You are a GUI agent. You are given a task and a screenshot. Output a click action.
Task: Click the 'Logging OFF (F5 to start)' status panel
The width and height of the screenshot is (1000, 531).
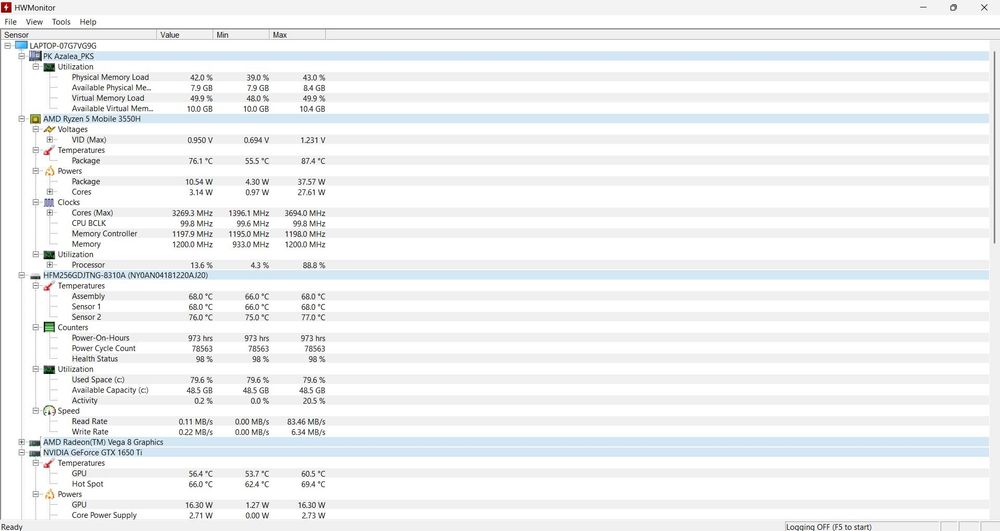point(862,527)
